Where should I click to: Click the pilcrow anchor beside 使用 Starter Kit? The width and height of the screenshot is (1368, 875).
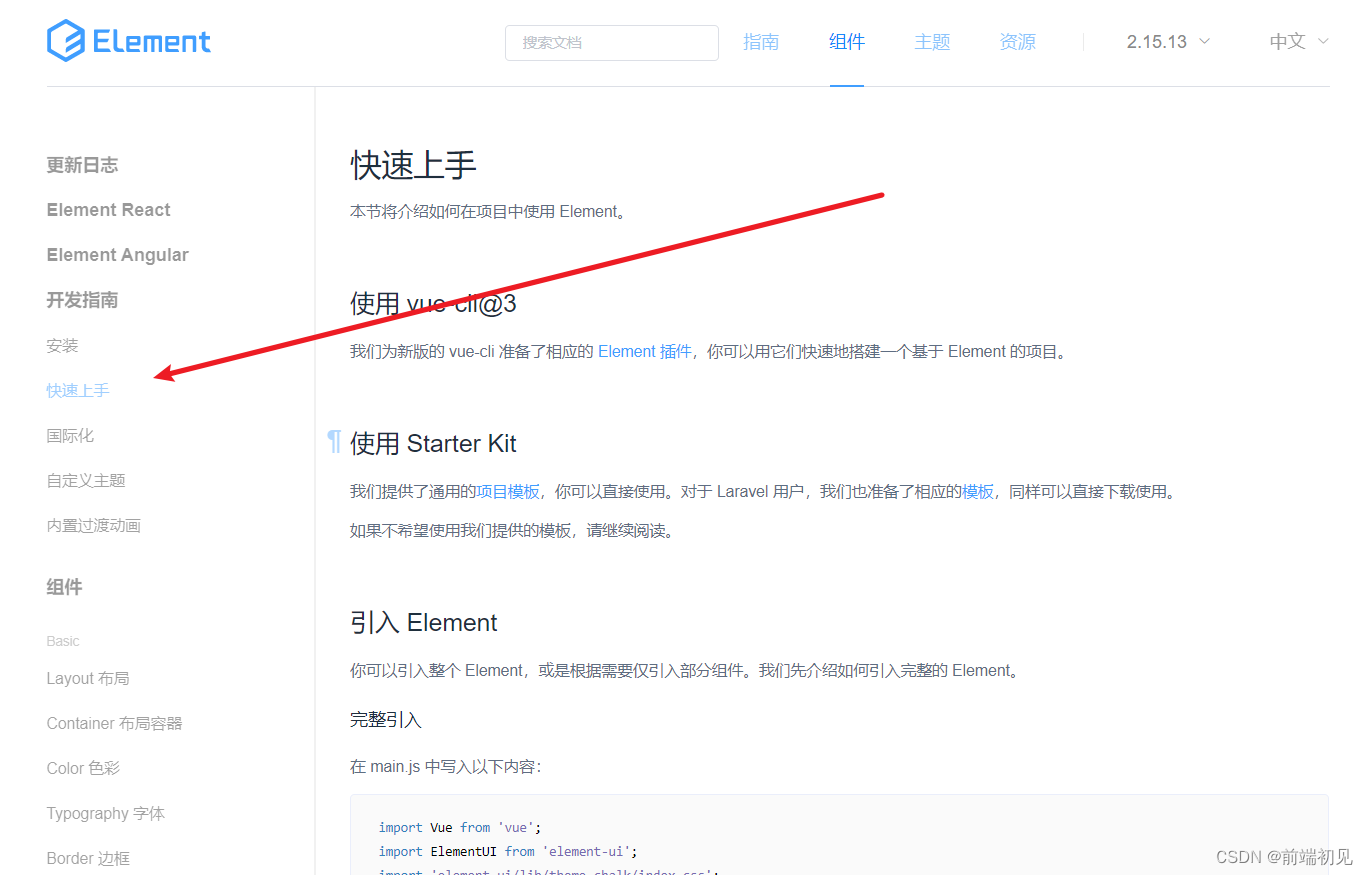(334, 442)
